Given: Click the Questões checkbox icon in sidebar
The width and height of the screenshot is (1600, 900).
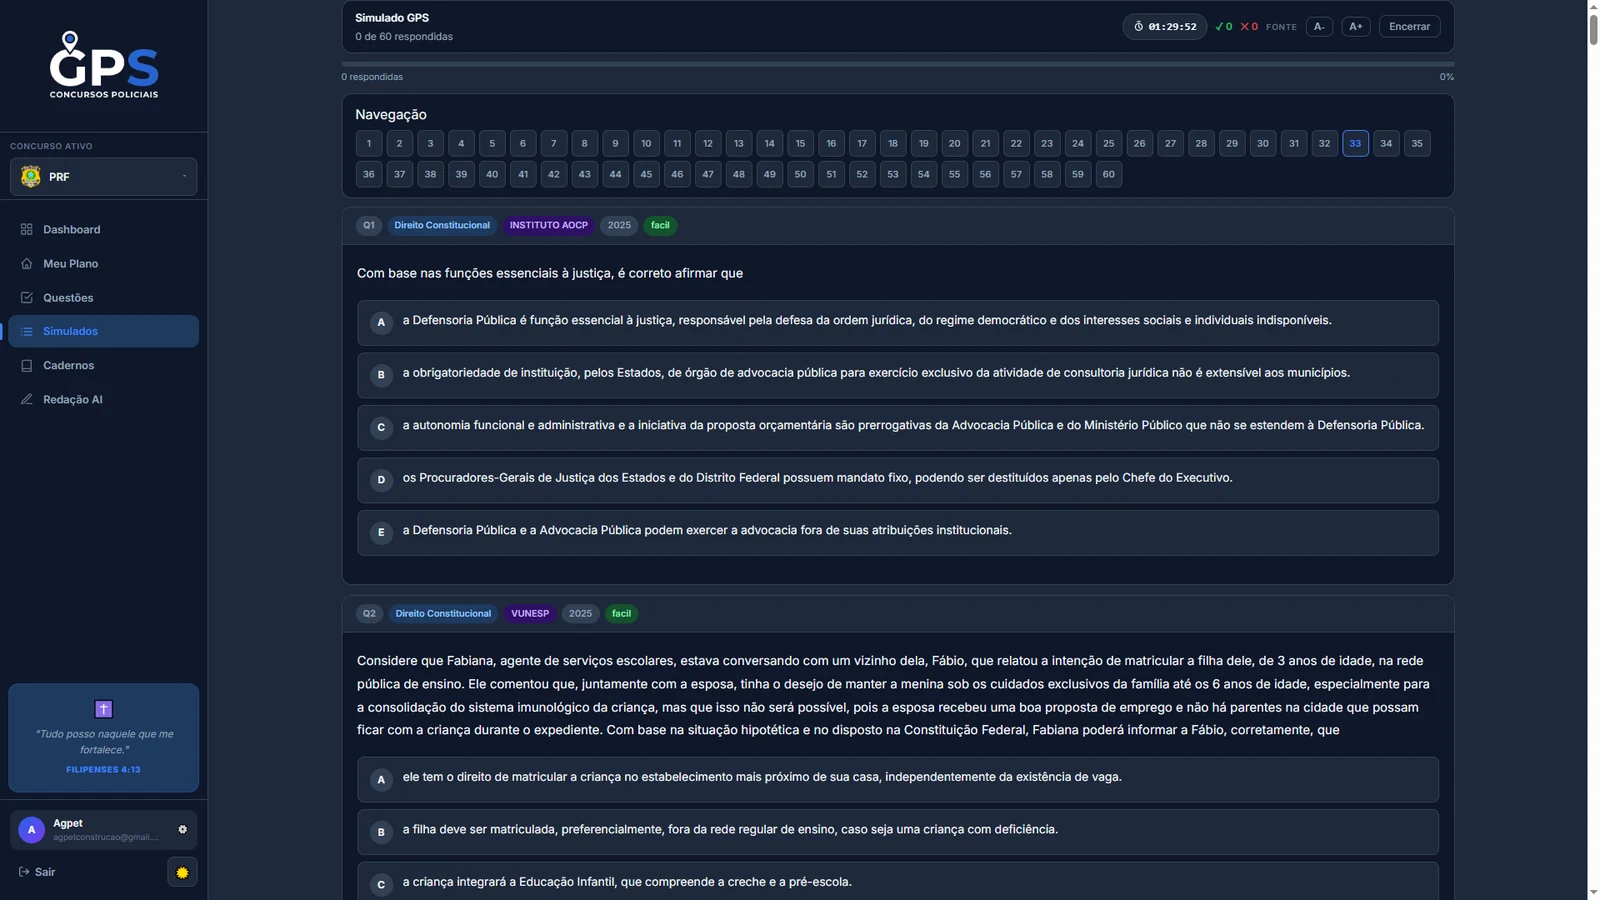Looking at the screenshot, I should tap(27, 297).
